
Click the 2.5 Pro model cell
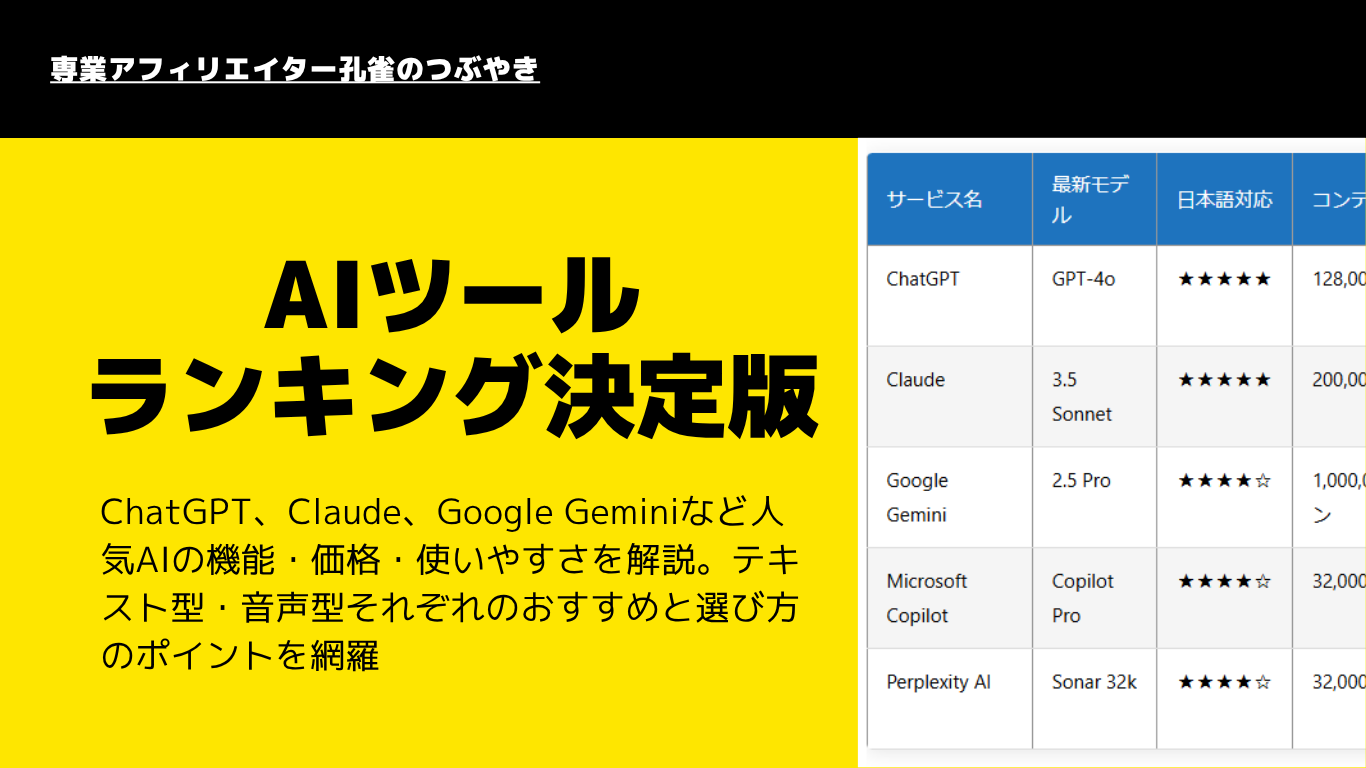[x=1081, y=481]
